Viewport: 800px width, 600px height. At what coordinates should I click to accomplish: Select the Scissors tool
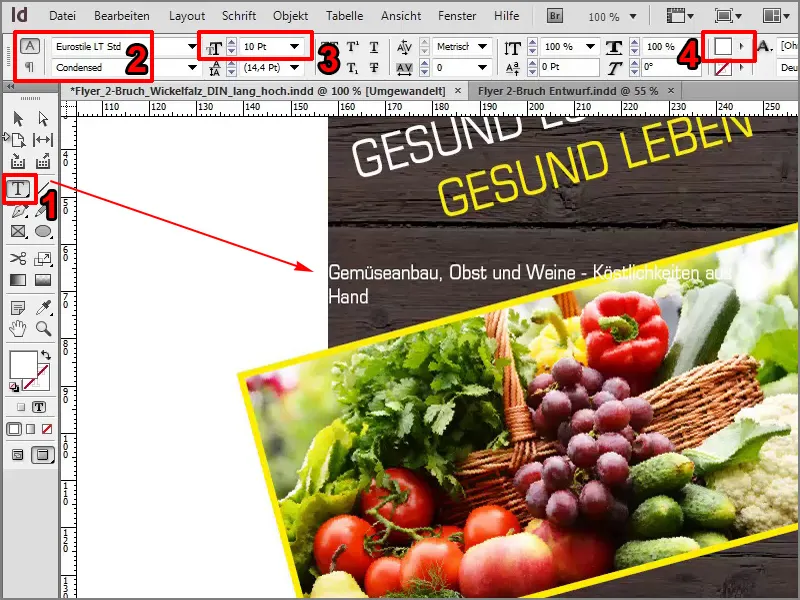coord(18,258)
